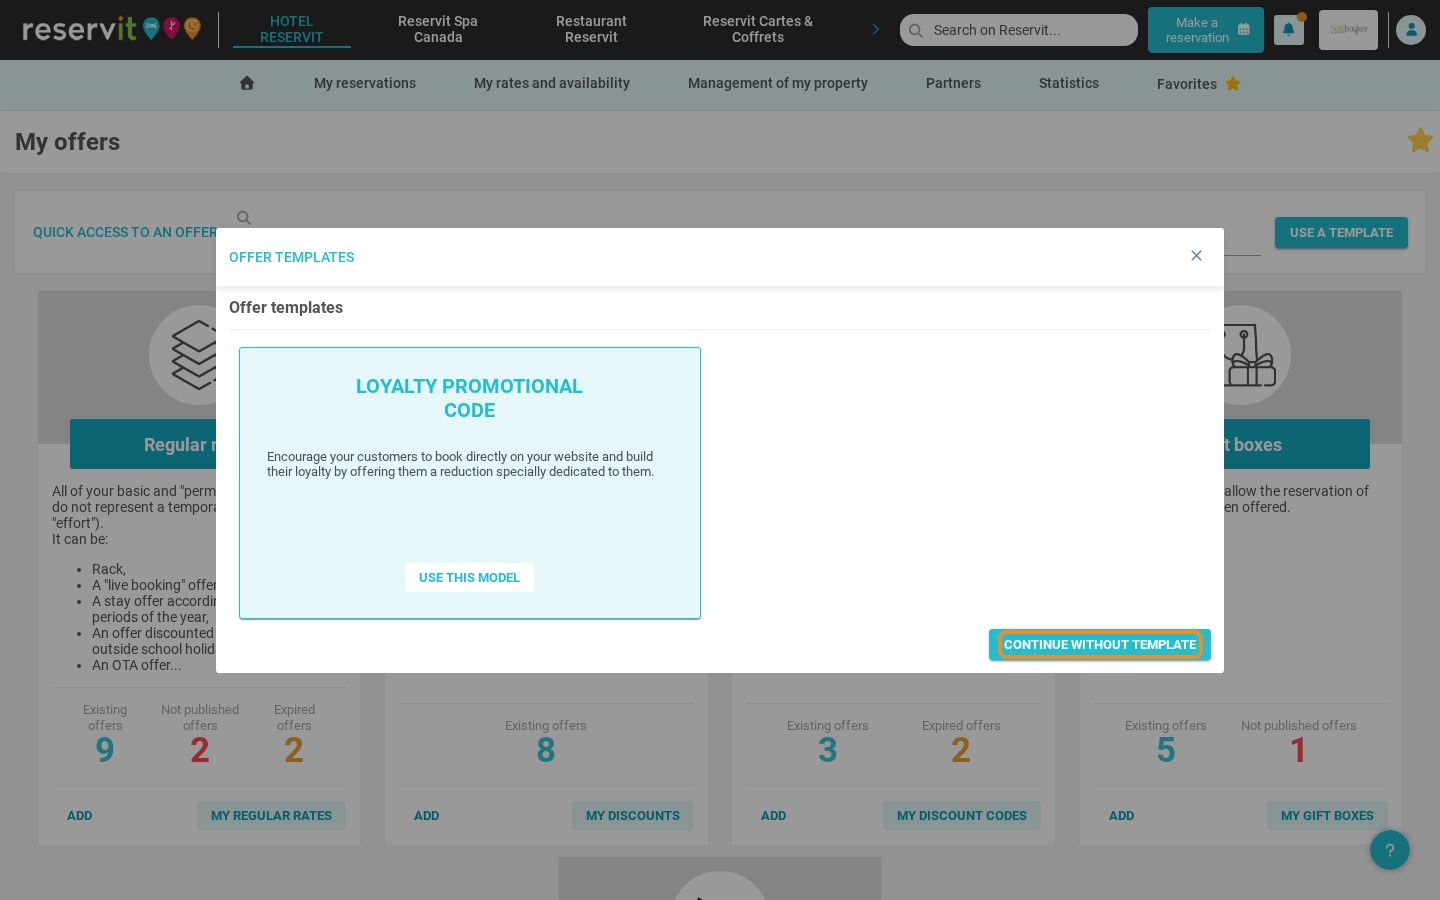Switch to the HOTEL RESERVIT tab

(x=292, y=29)
